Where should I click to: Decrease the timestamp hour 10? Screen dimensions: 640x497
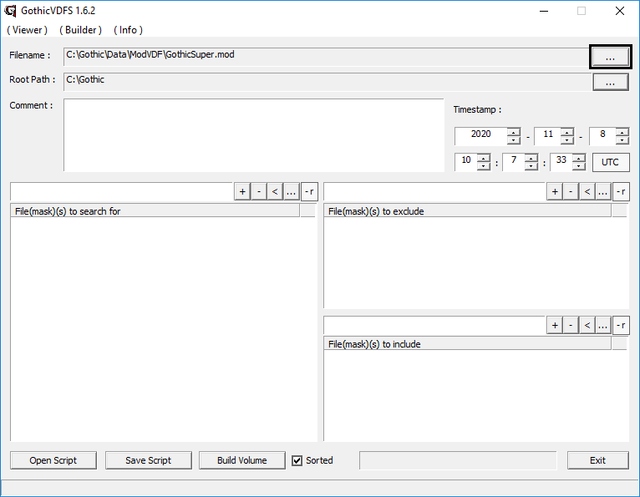[x=484, y=166]
